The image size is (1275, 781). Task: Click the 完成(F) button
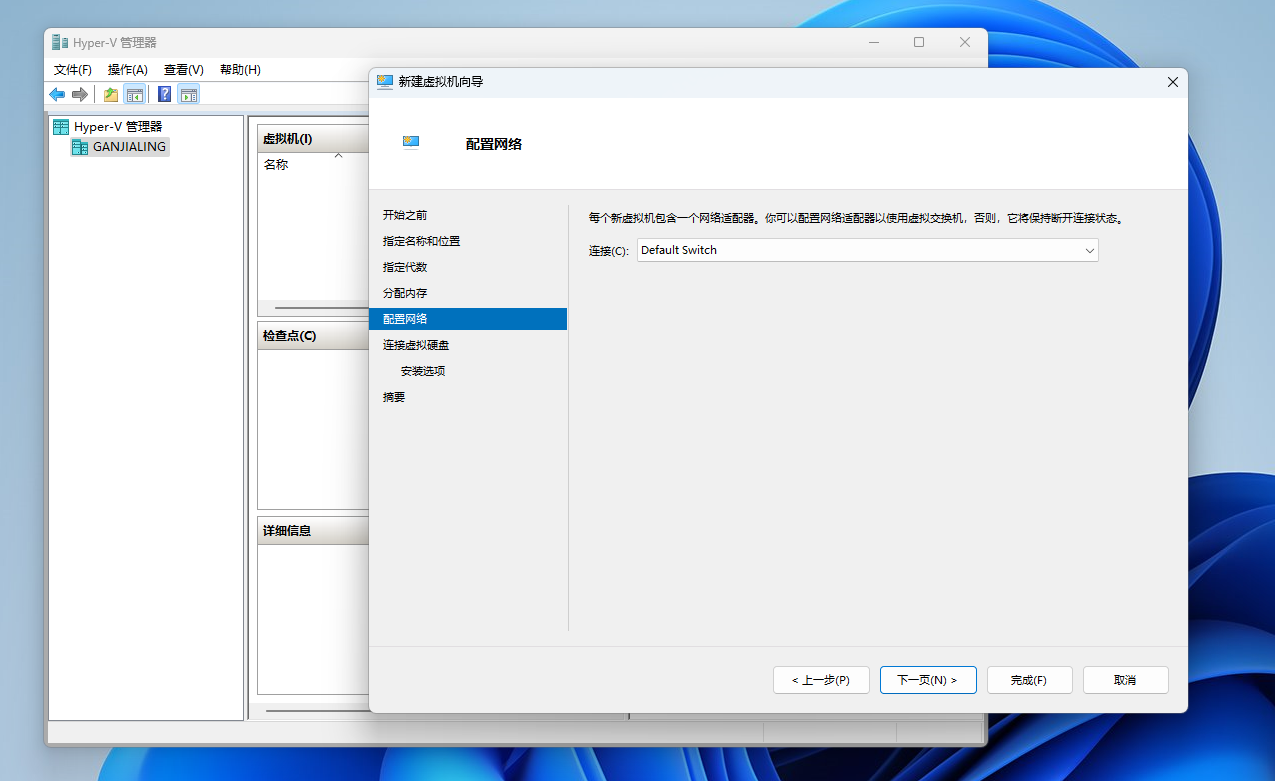[1030, 680]
